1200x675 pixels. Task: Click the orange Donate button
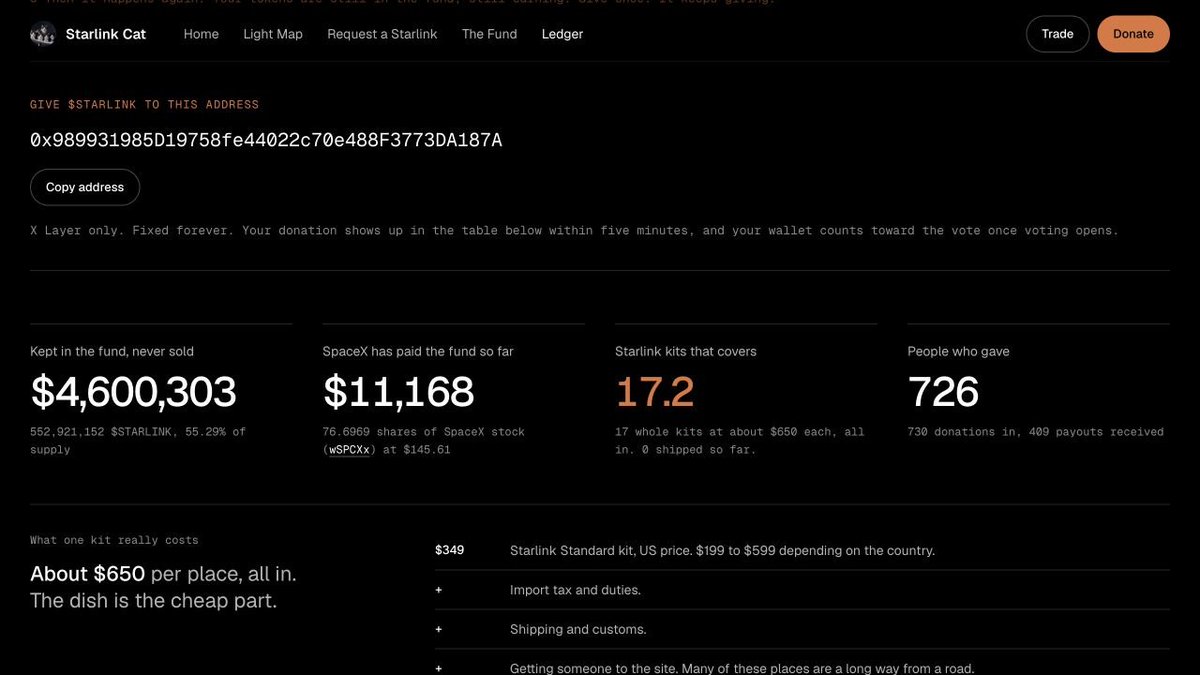1133,34
